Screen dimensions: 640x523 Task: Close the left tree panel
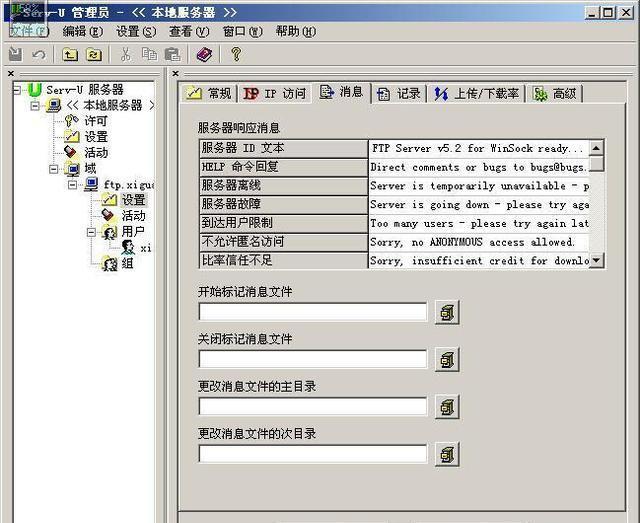click(x=11, y=73)
